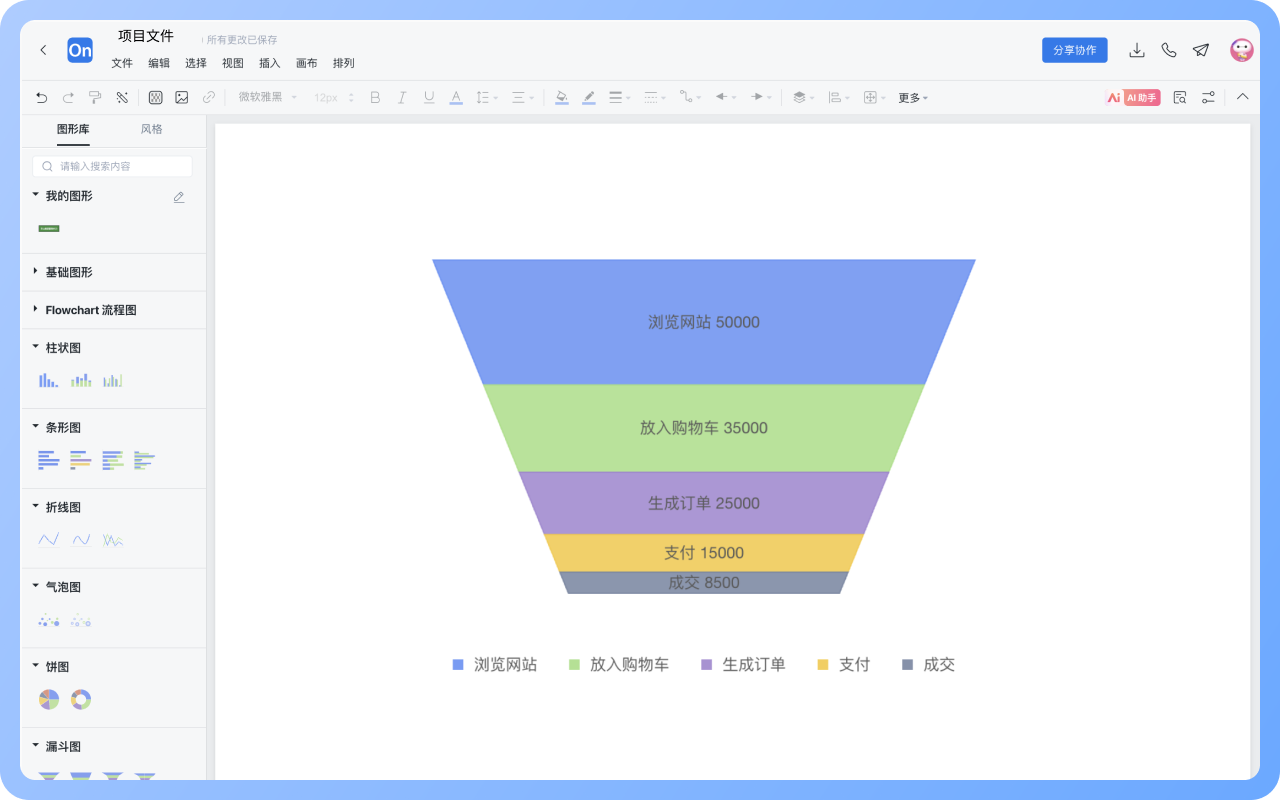Click the shape library search field
This screenshot has height=800, width=1280.
tap(113, 166)
